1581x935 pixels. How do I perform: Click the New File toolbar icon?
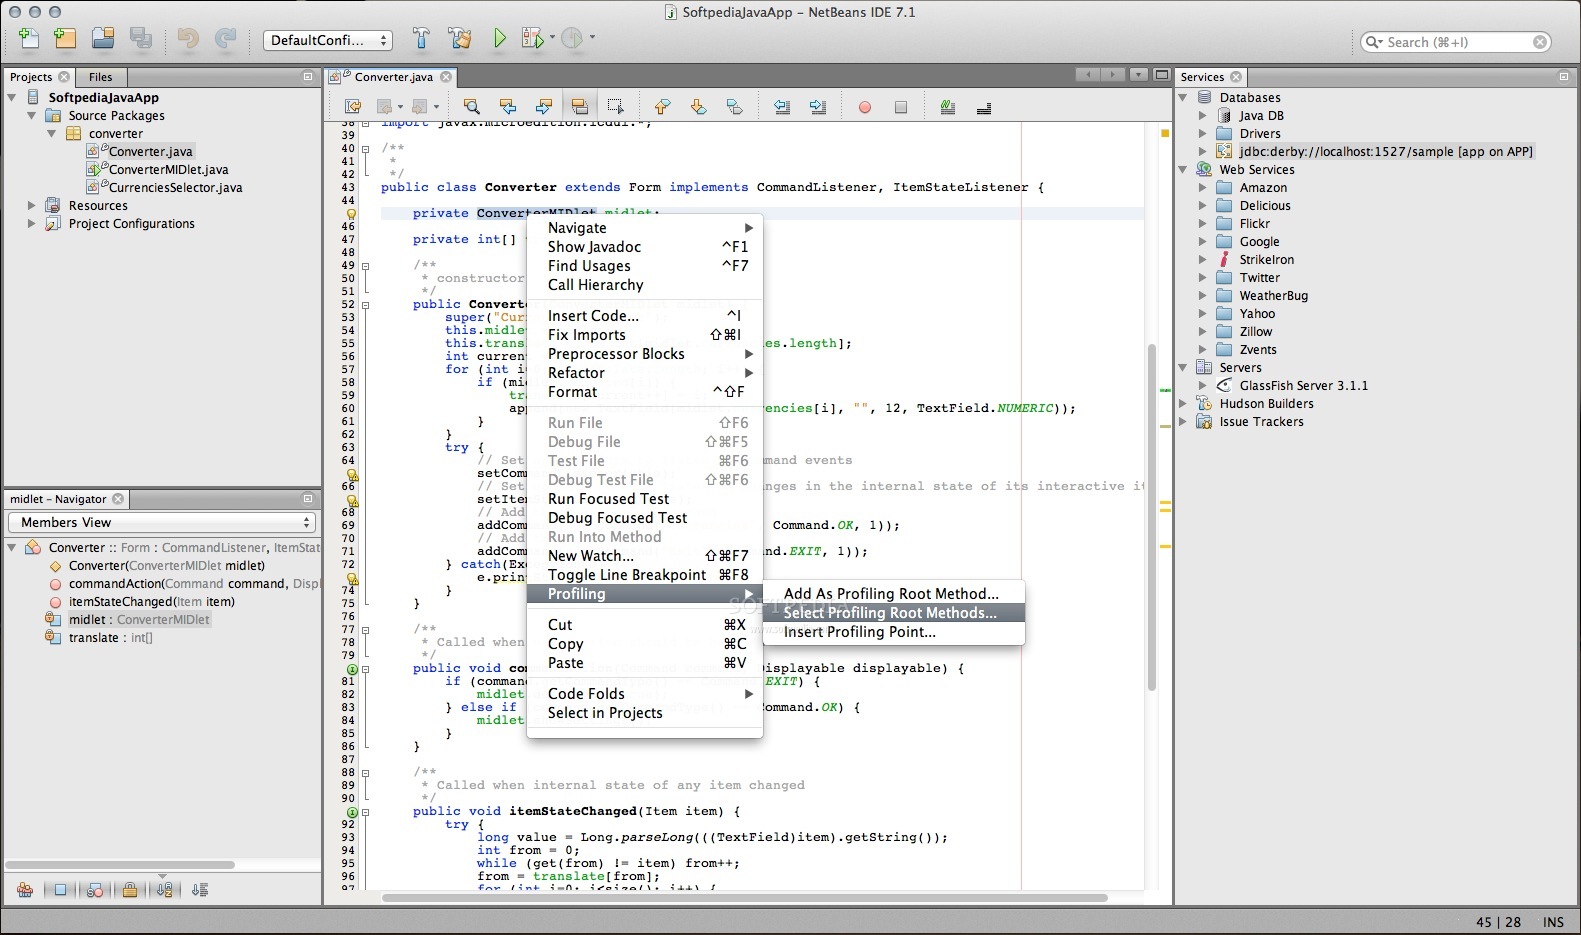click(29, 39)
